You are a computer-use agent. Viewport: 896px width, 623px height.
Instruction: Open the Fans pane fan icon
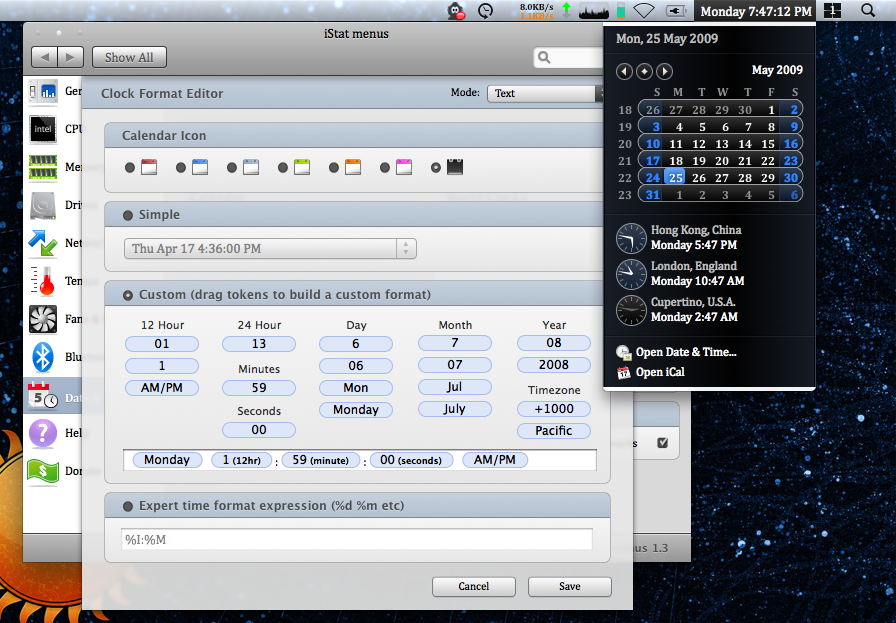(x=43, y=319)
